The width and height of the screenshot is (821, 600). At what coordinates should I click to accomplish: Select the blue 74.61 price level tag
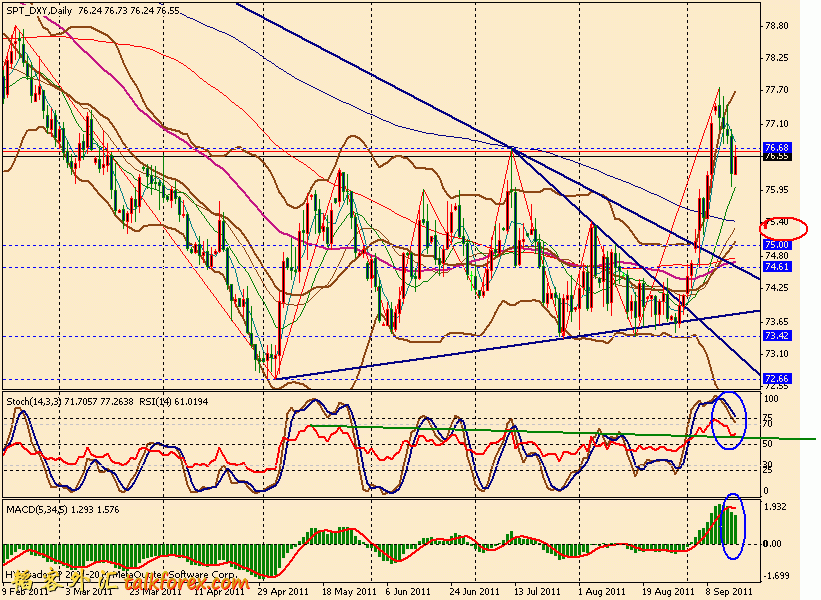point(777,267)
